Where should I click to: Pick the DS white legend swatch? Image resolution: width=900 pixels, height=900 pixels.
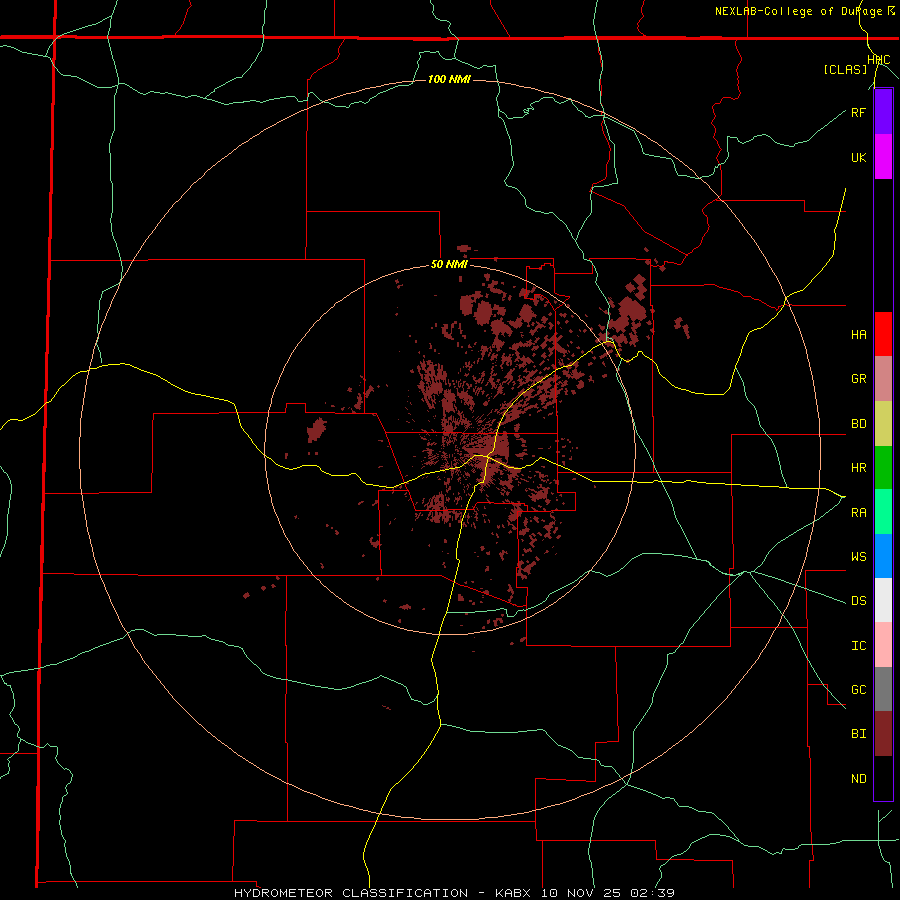click(883, 600)
